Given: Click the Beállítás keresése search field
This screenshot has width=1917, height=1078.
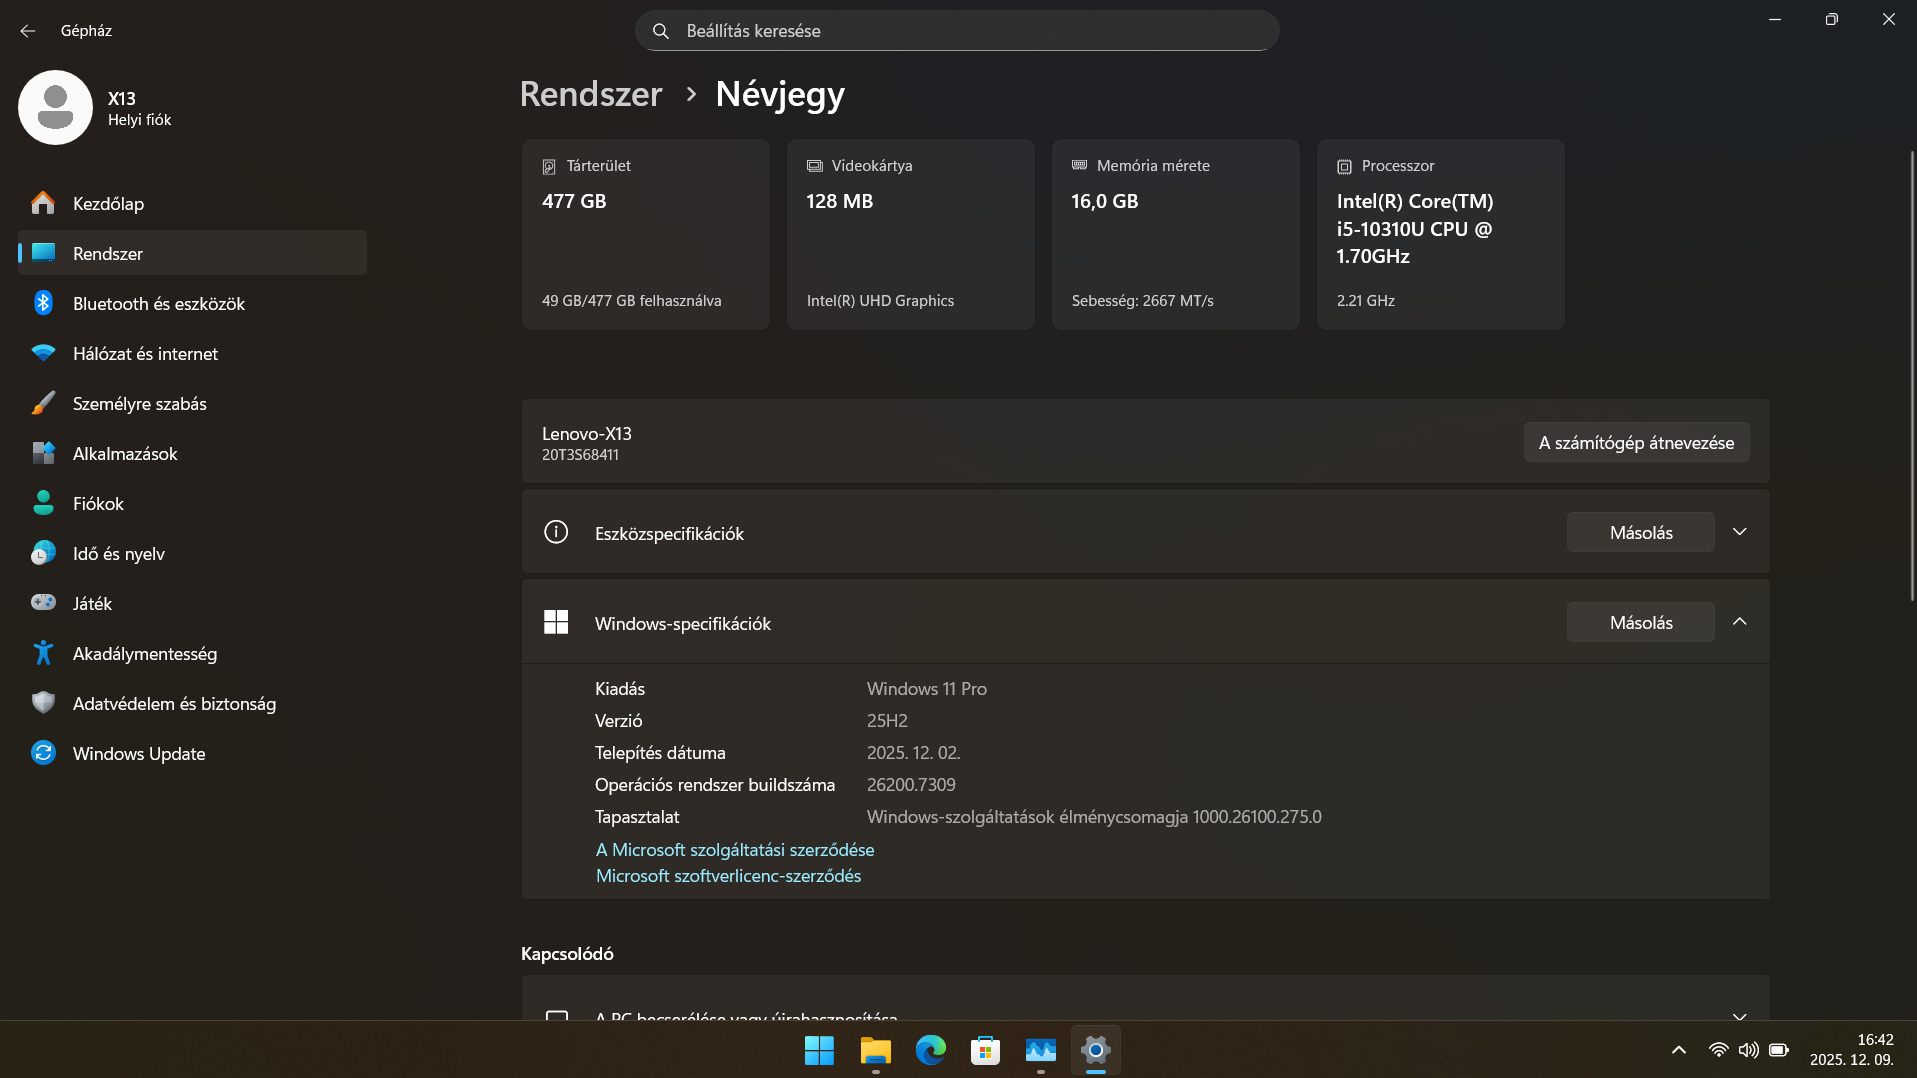Looking at the screenshot, I should coord(957,31).
